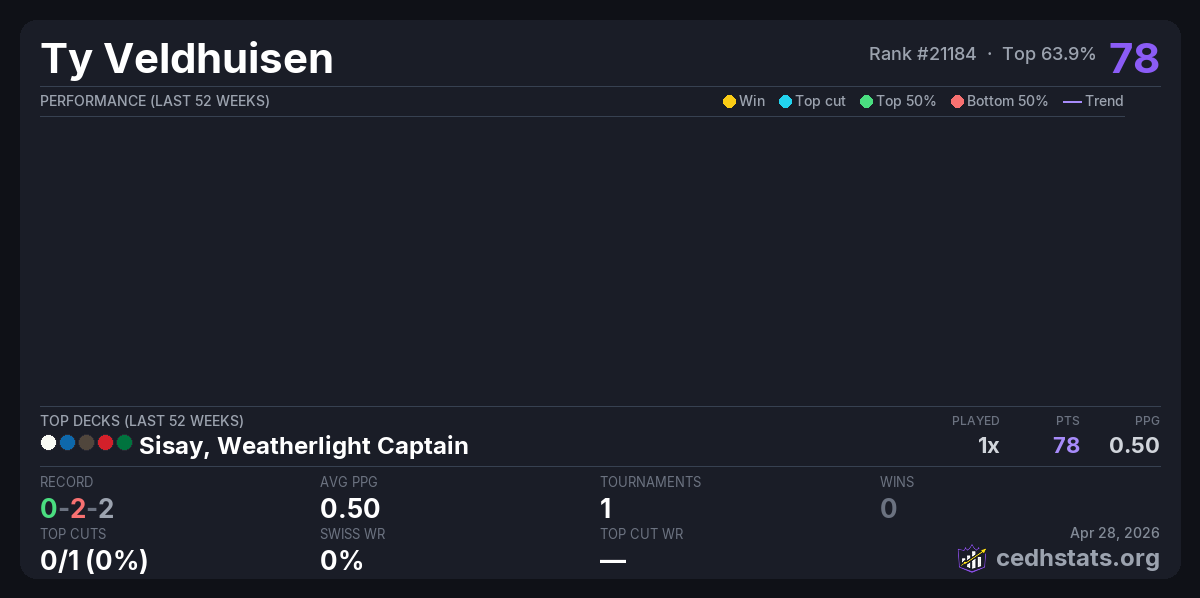Toggle the yellow Win legend marker
Image resolution: width=1200 pixels, height=598 pixels.
point(729,101)
